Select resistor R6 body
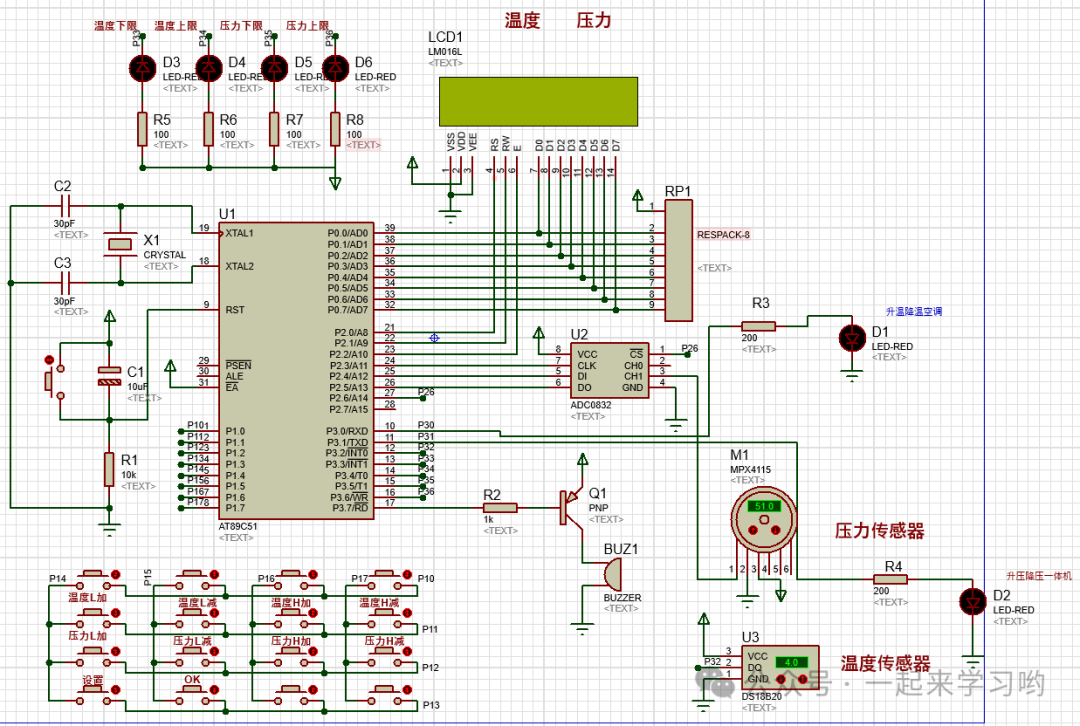The height and width of the screenshot is (726, 1080). point(209,129)
